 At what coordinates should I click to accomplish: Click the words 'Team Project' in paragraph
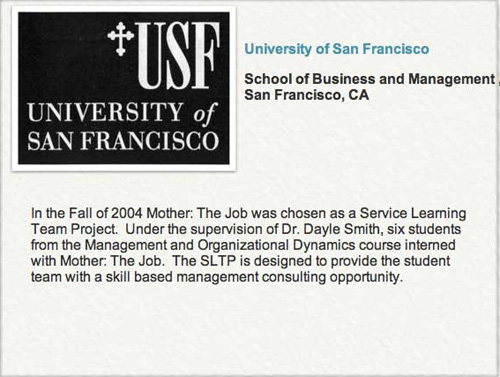[73, 229]
